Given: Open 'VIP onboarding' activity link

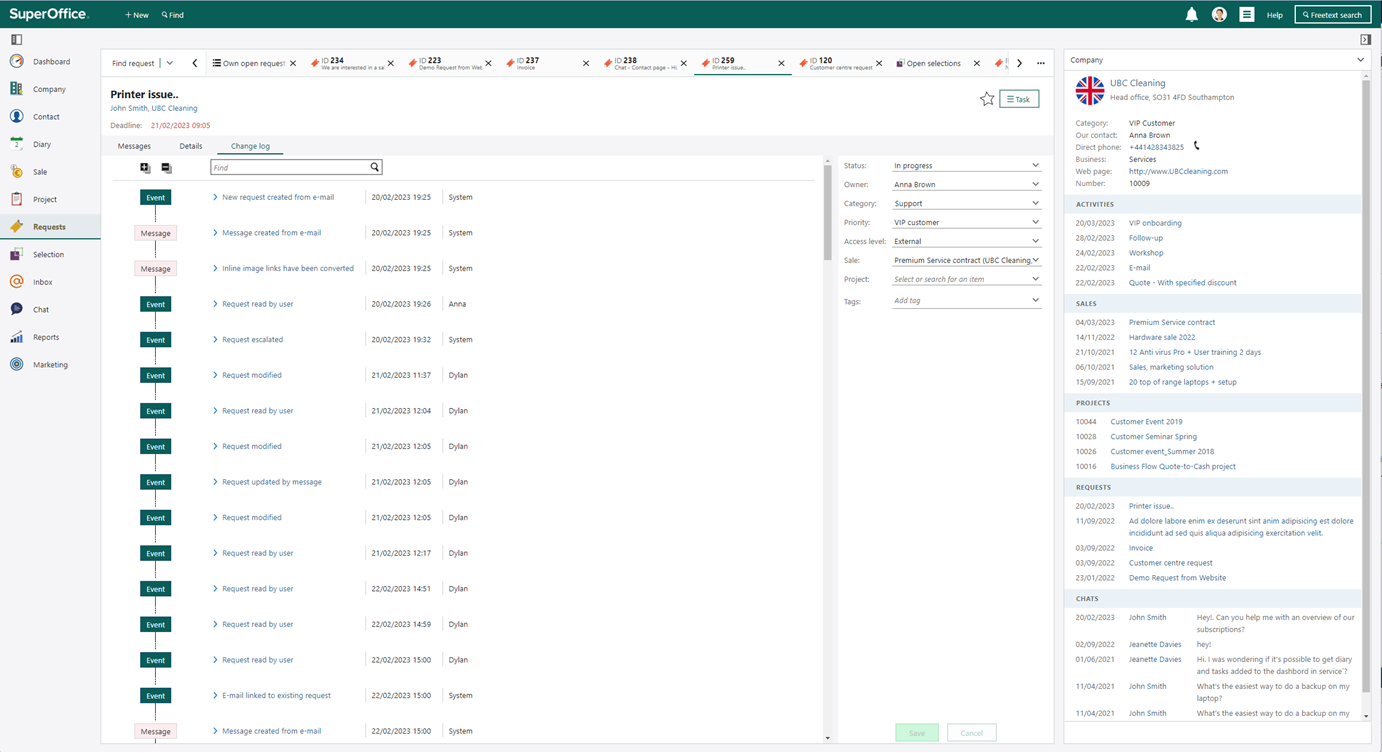Looking at the screenshot, I should (1155, 223).
